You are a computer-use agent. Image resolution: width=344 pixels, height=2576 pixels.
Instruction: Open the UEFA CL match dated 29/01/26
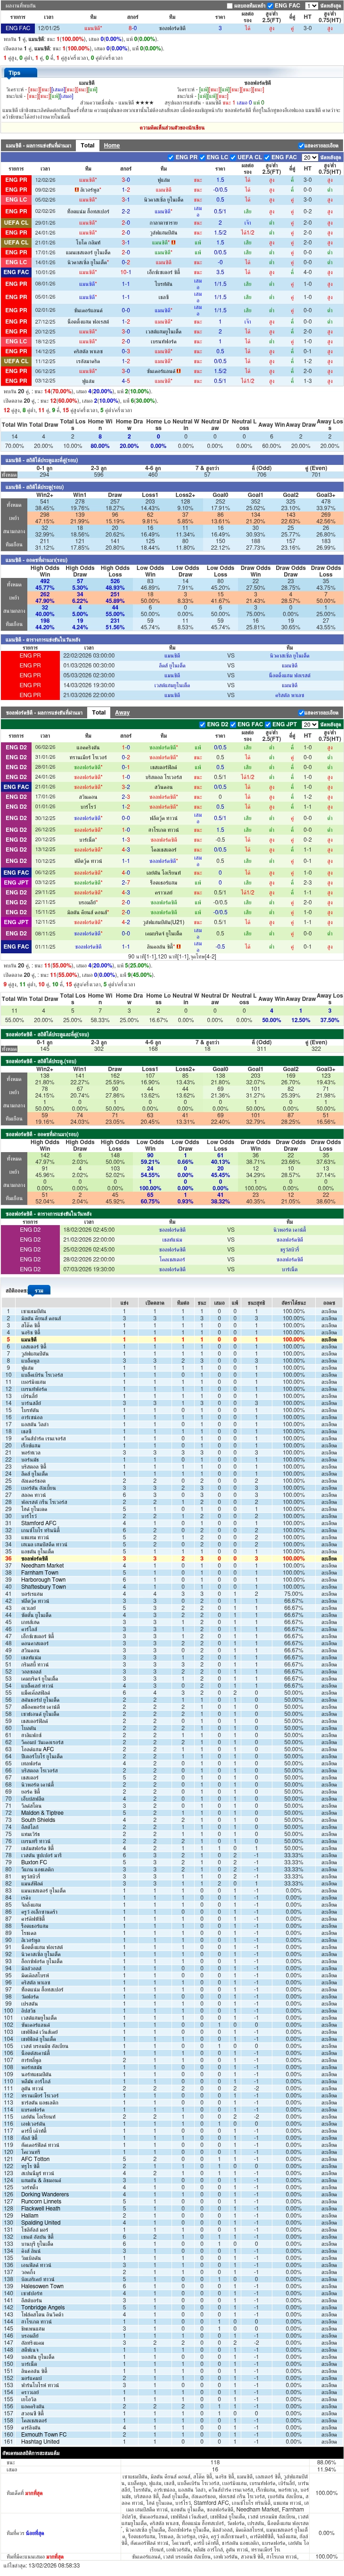click(172, 222)
